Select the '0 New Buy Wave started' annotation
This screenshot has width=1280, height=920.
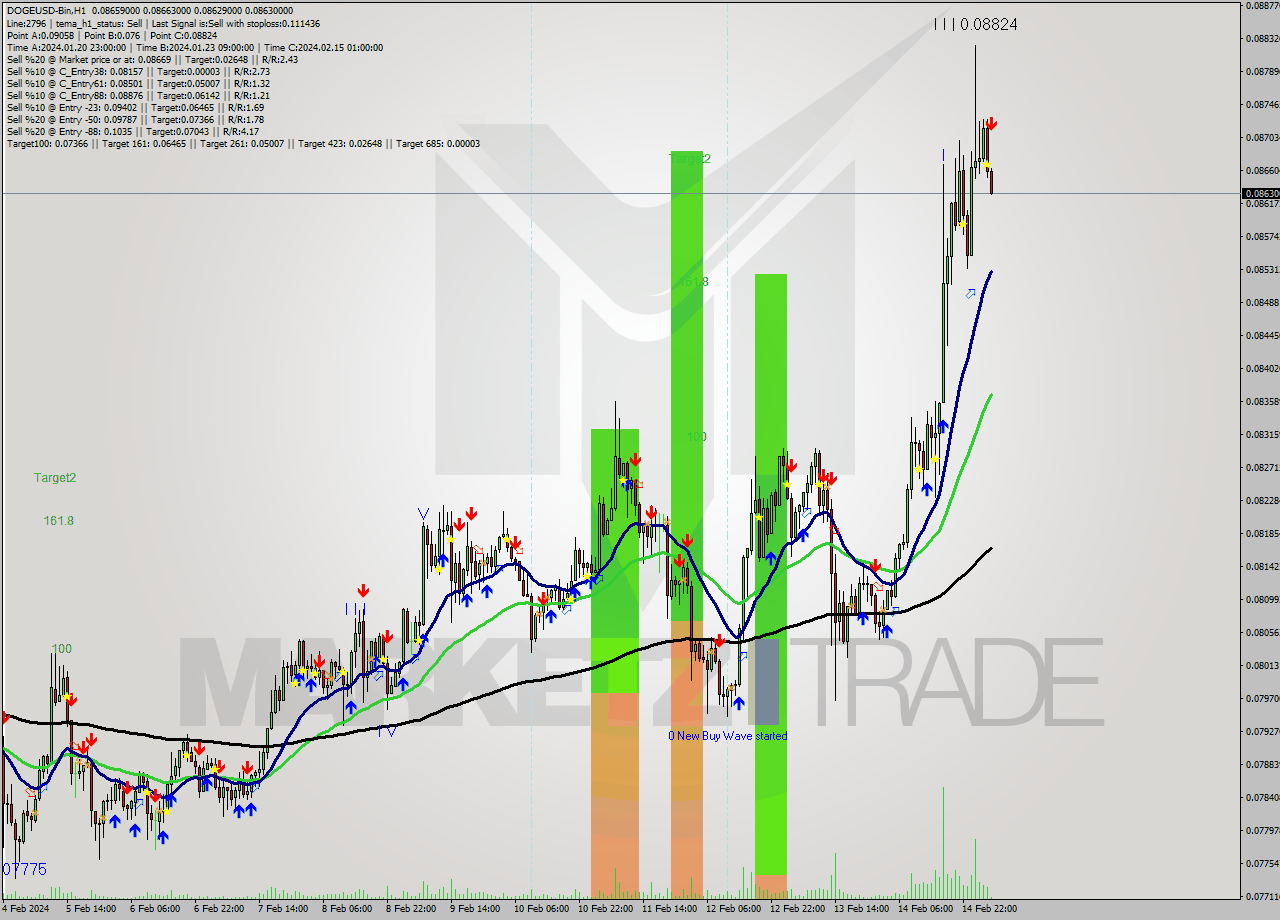[728, 736]
